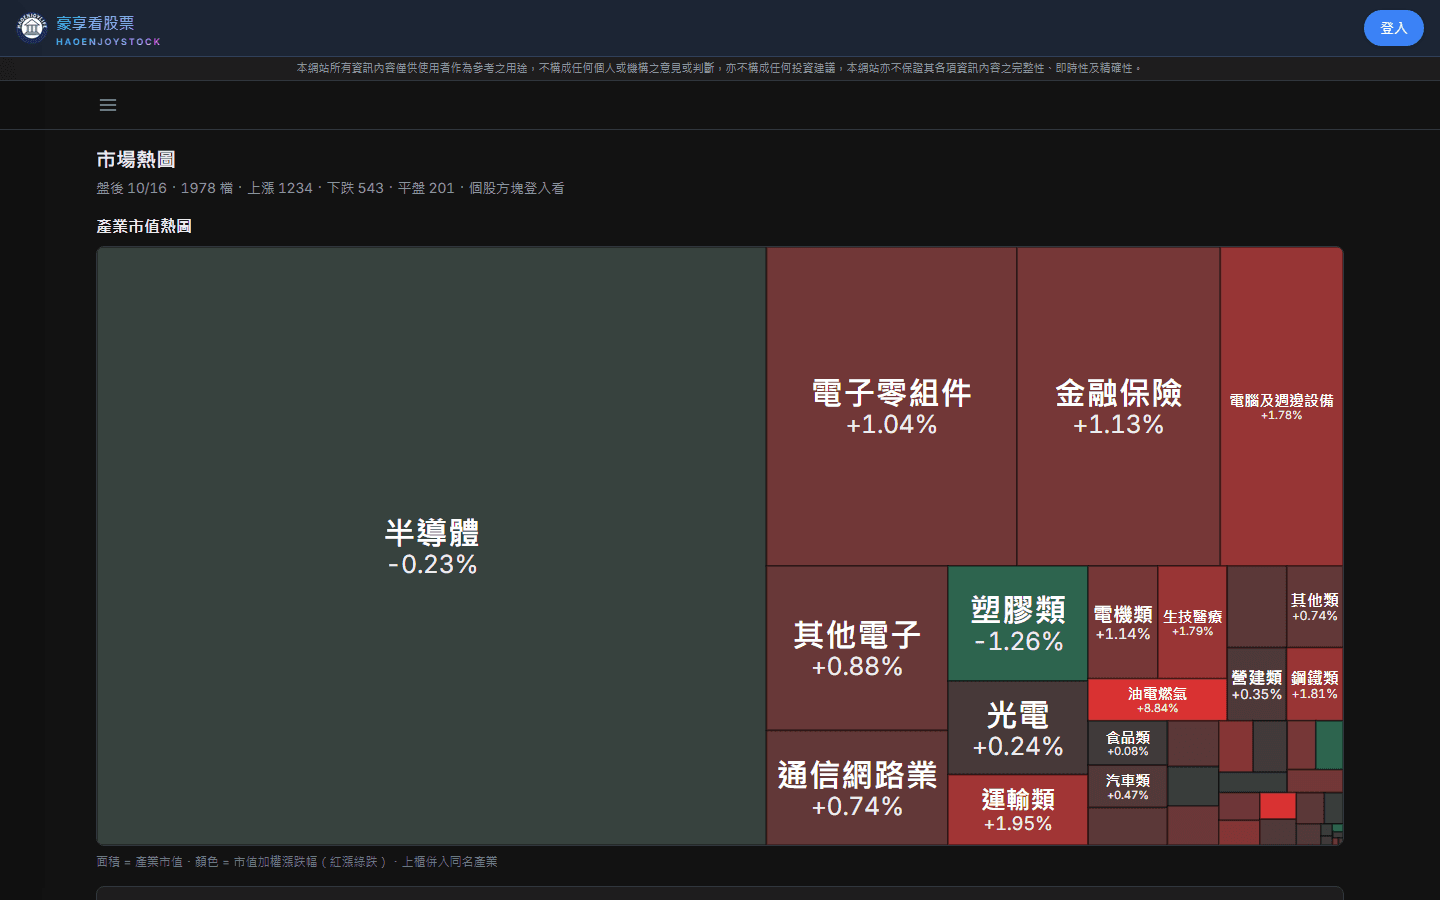
Task: Click the 產業市值熱圖 section title
Action: [144, 226]
